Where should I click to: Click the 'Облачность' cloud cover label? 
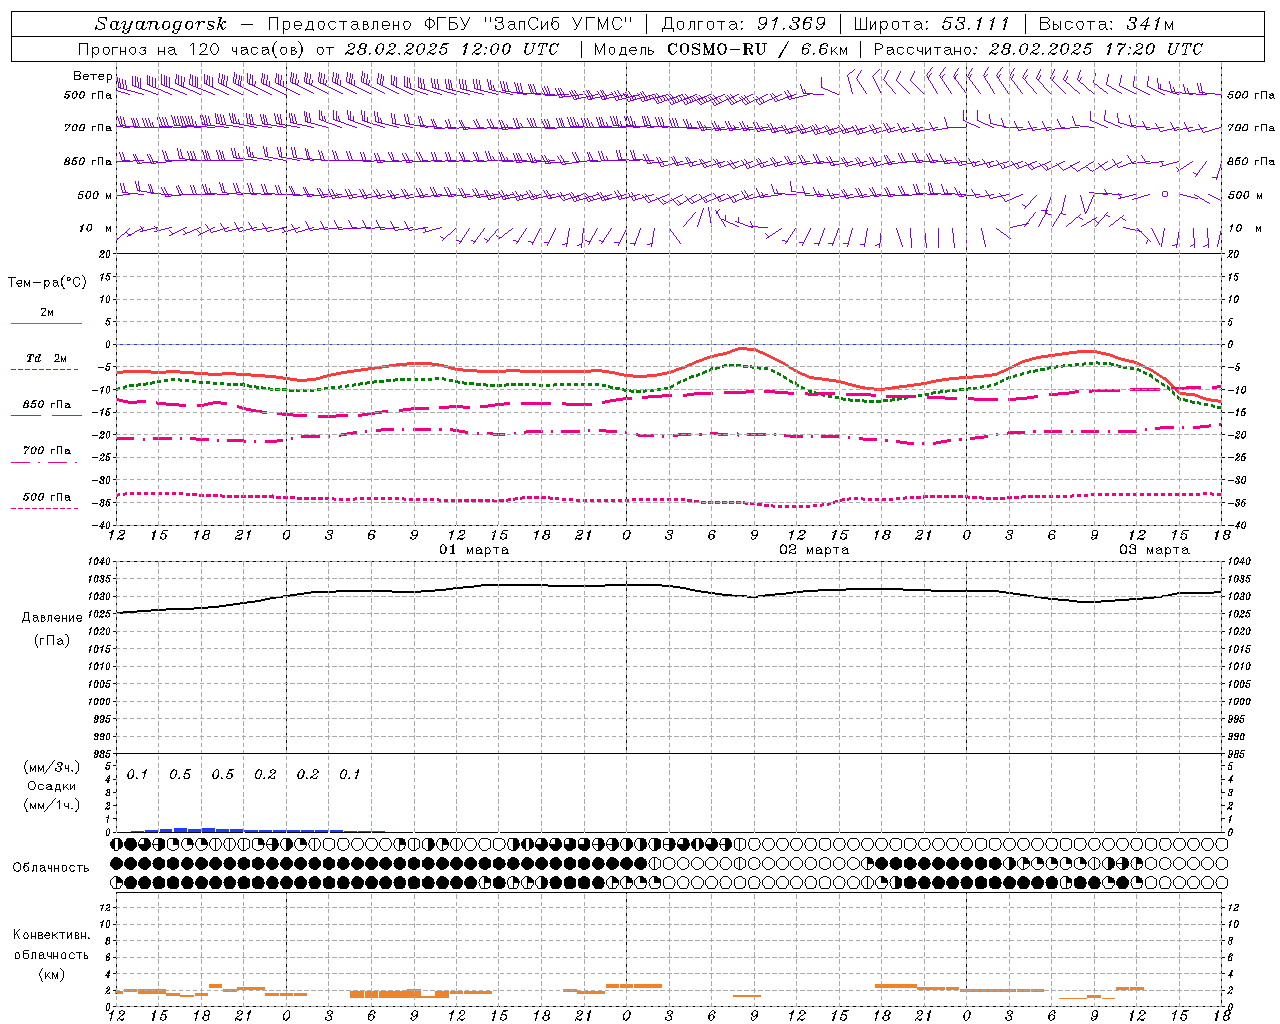click(51, 867)
